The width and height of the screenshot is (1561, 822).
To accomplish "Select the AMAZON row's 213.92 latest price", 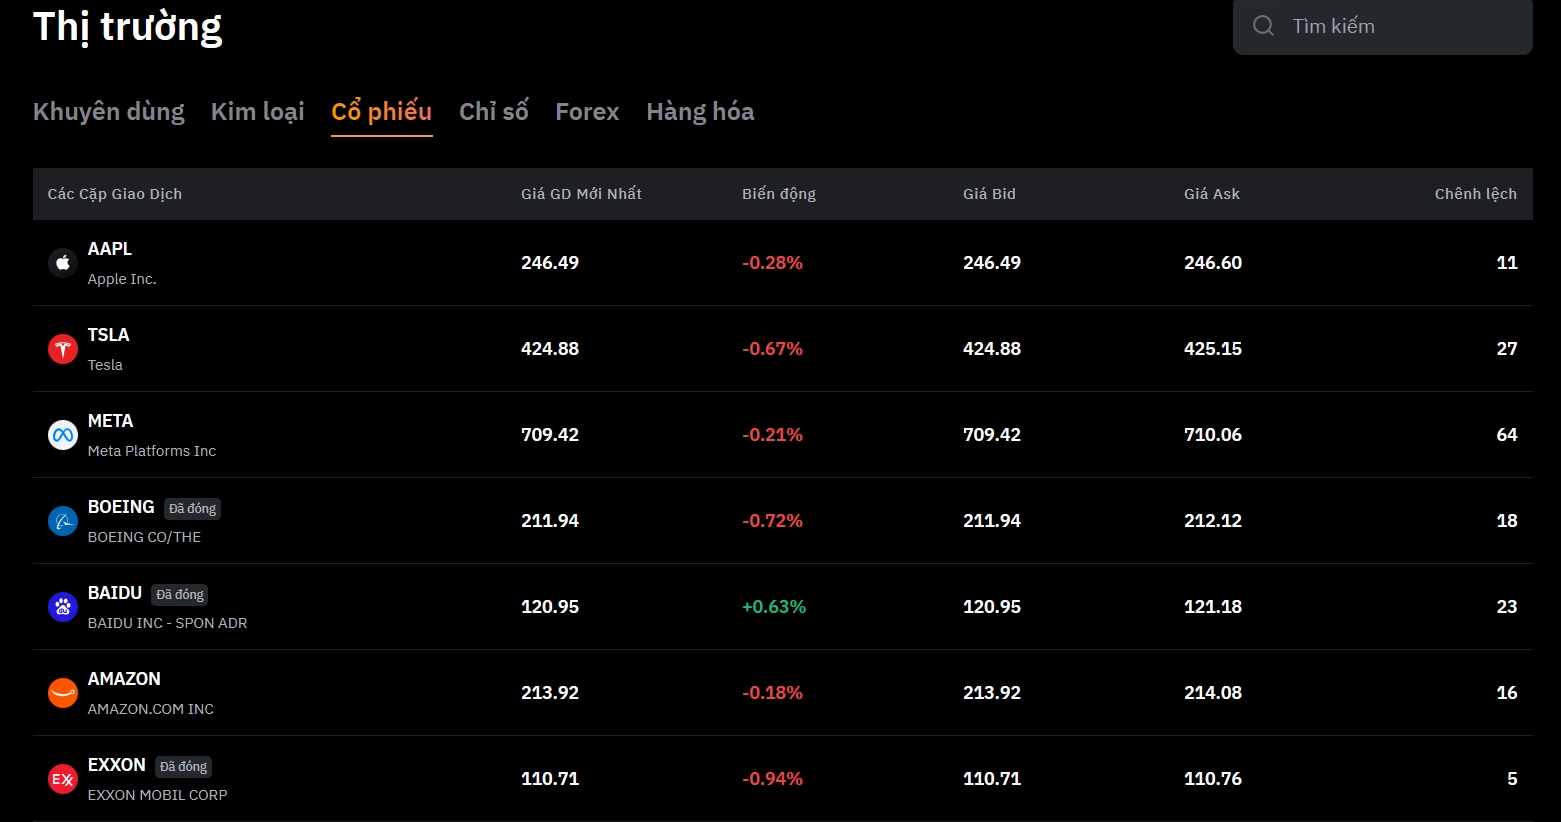I will pos(550,693).
